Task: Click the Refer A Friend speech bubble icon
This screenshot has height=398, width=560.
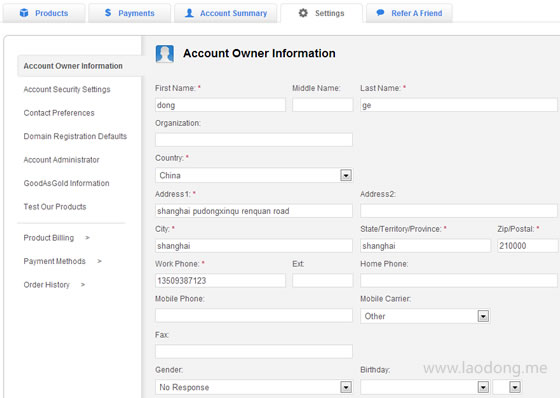Action: coord(380,13)
